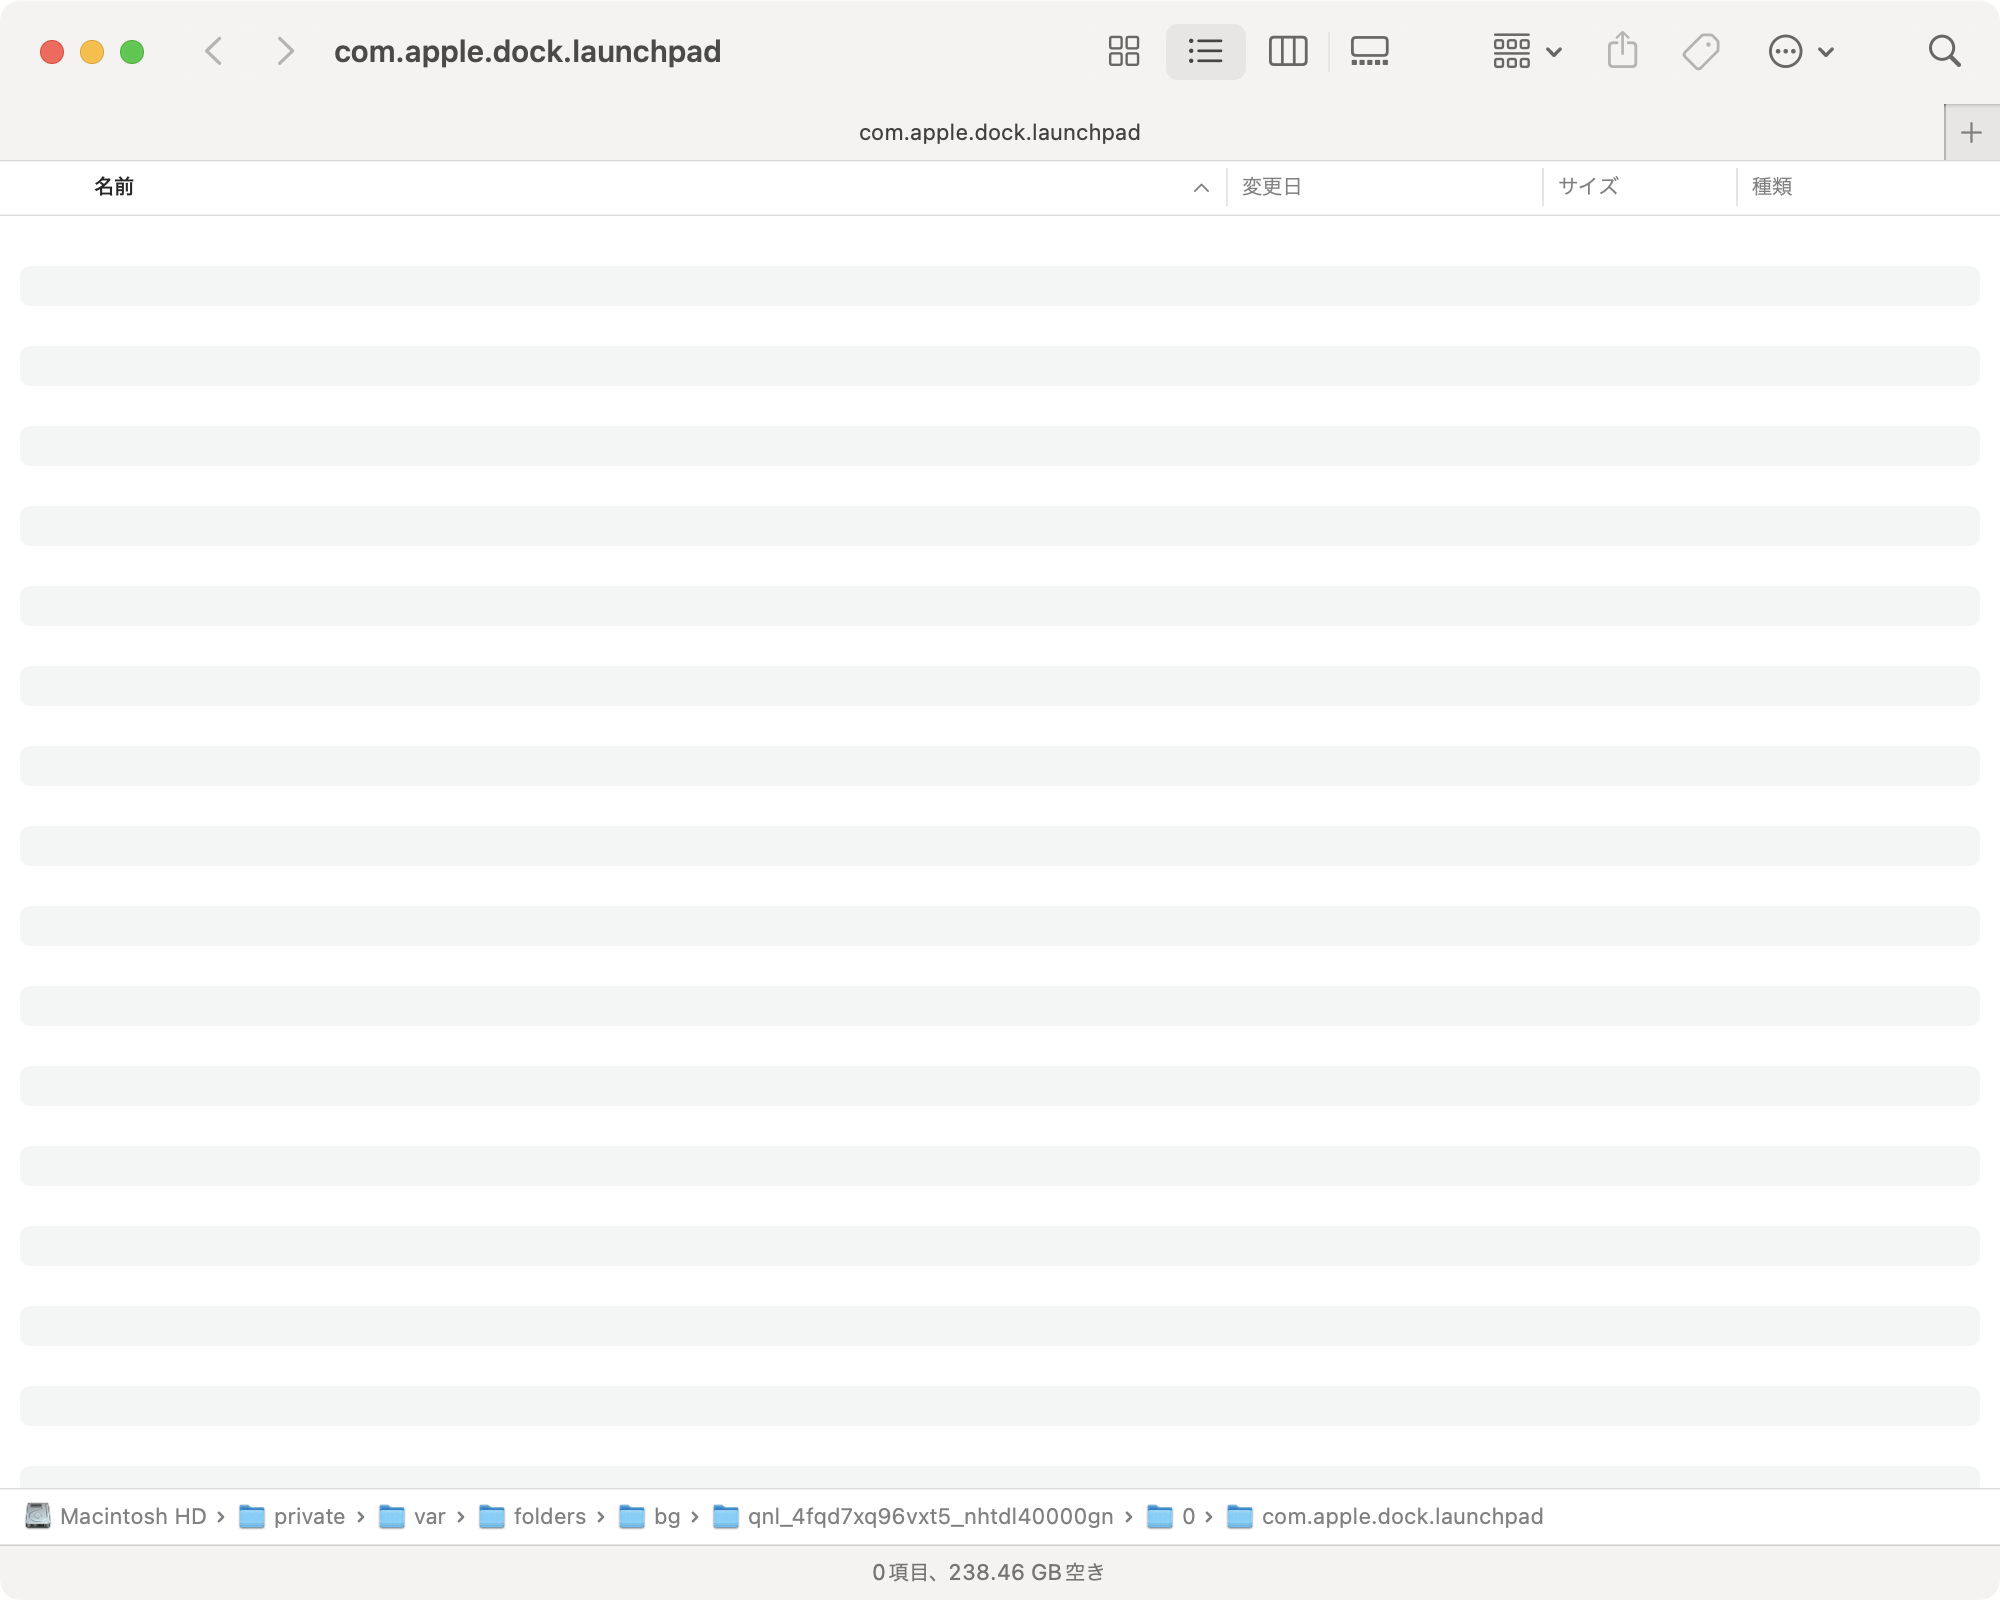Click status text 0項目、238.46 GB空き
Screen dimensions: 2000x1600
coord(988,1572)
